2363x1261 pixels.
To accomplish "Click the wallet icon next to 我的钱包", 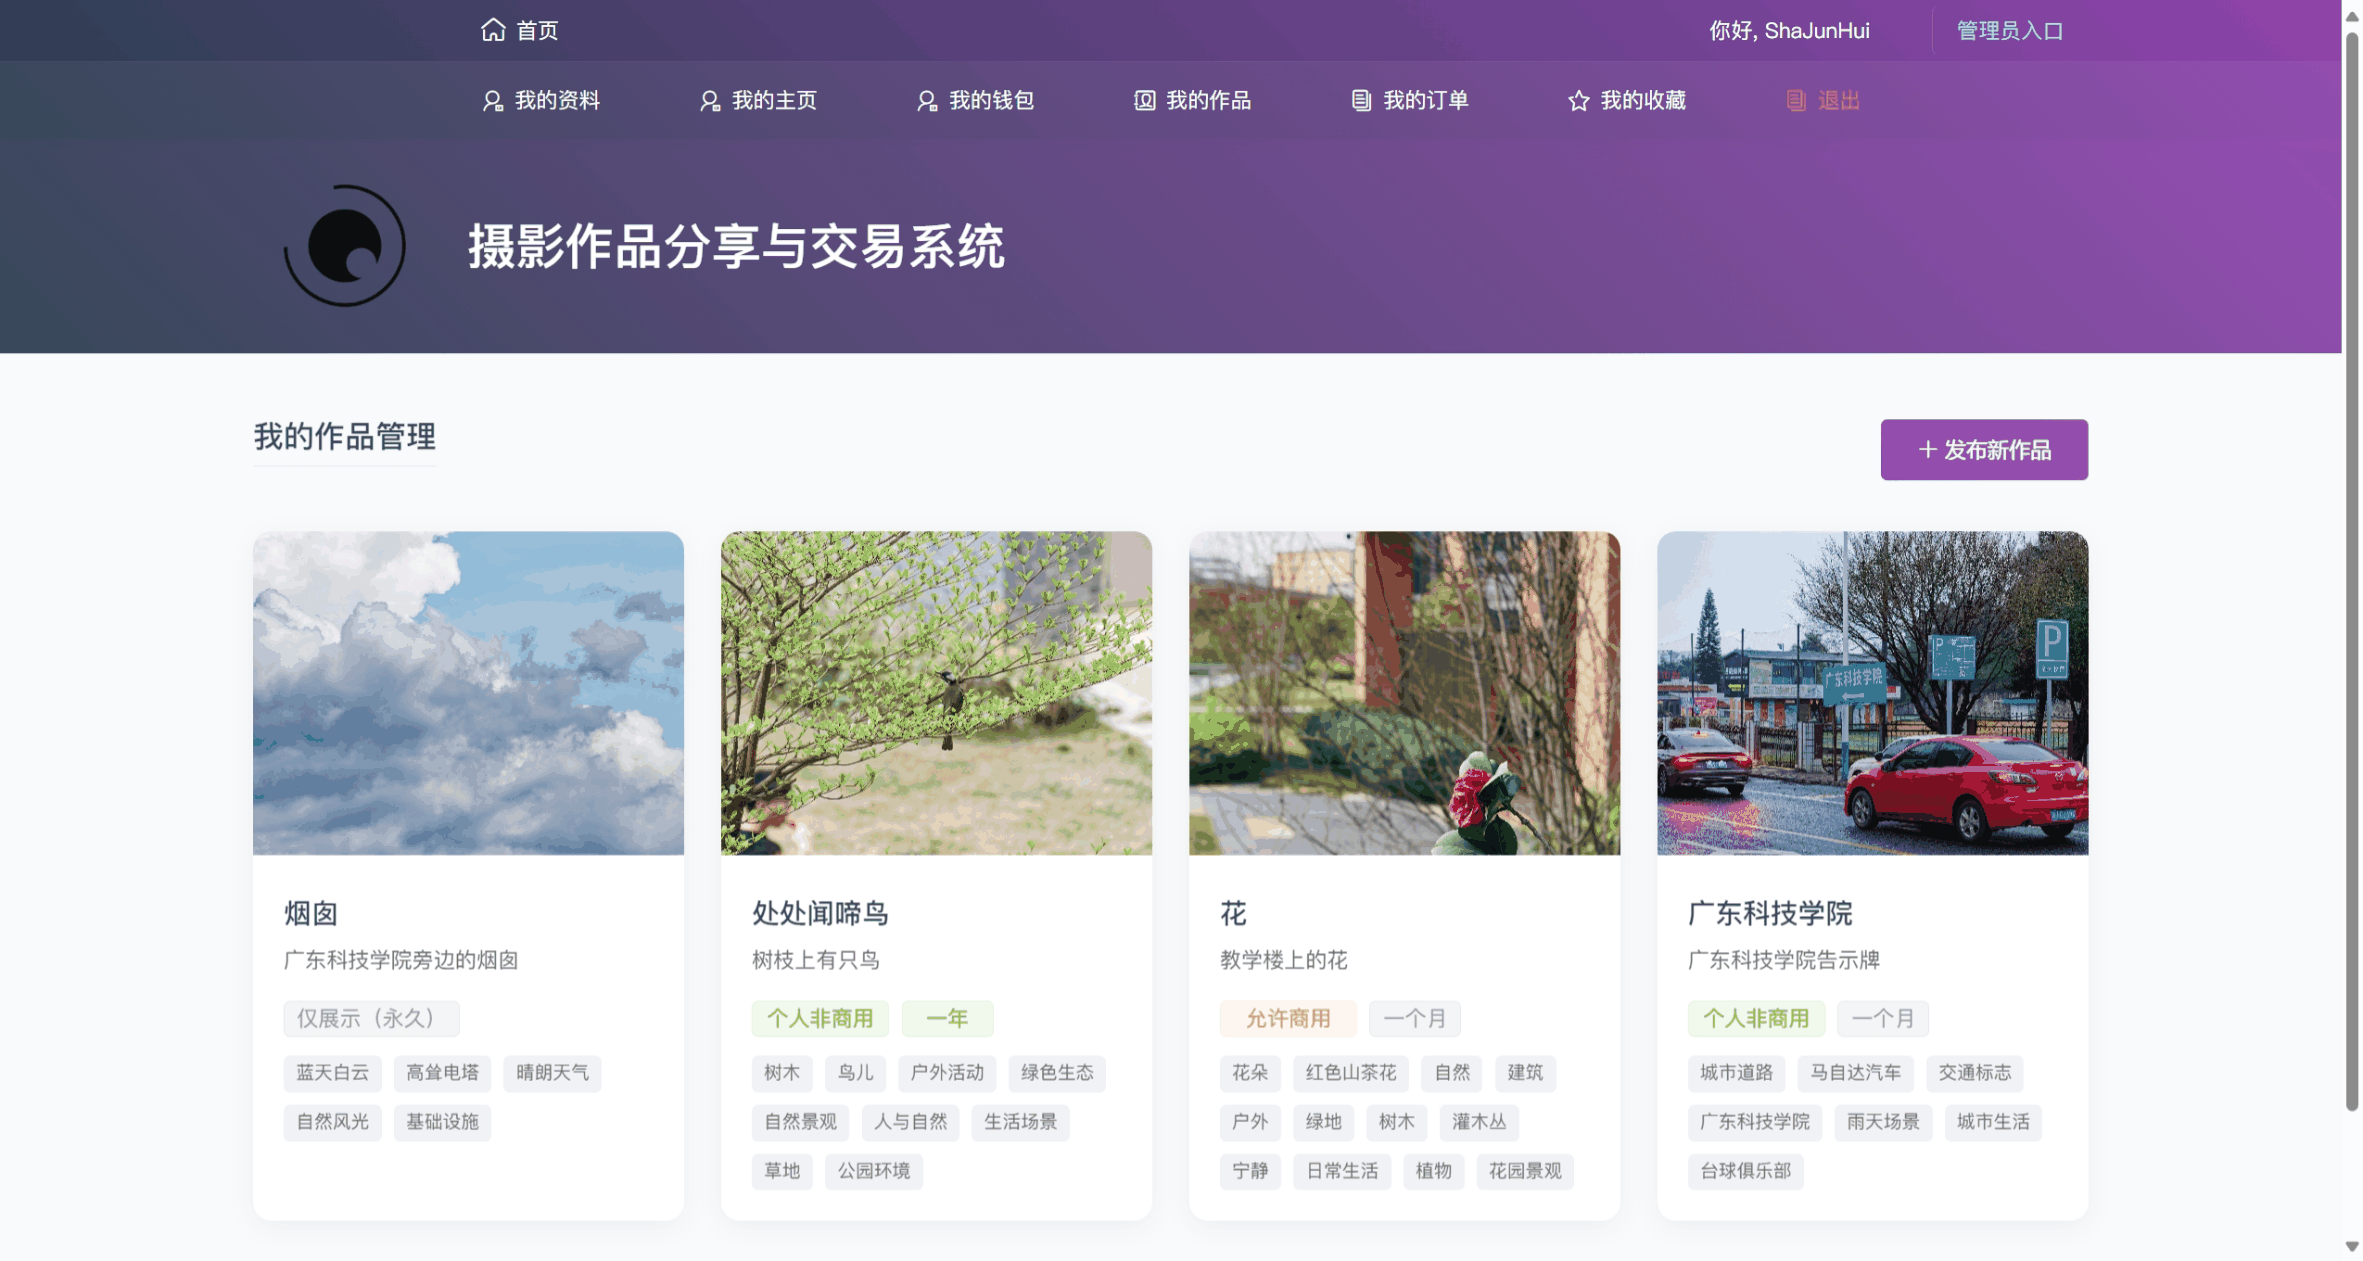I will point(926,101).
